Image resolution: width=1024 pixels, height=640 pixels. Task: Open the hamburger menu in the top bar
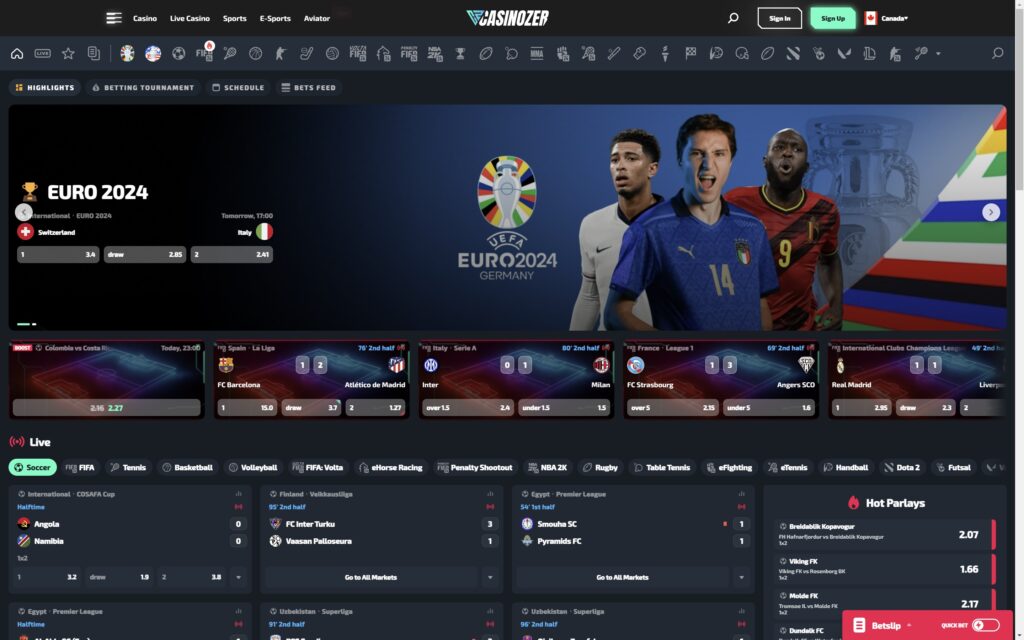pyautogui.click(x=114, y=18)
